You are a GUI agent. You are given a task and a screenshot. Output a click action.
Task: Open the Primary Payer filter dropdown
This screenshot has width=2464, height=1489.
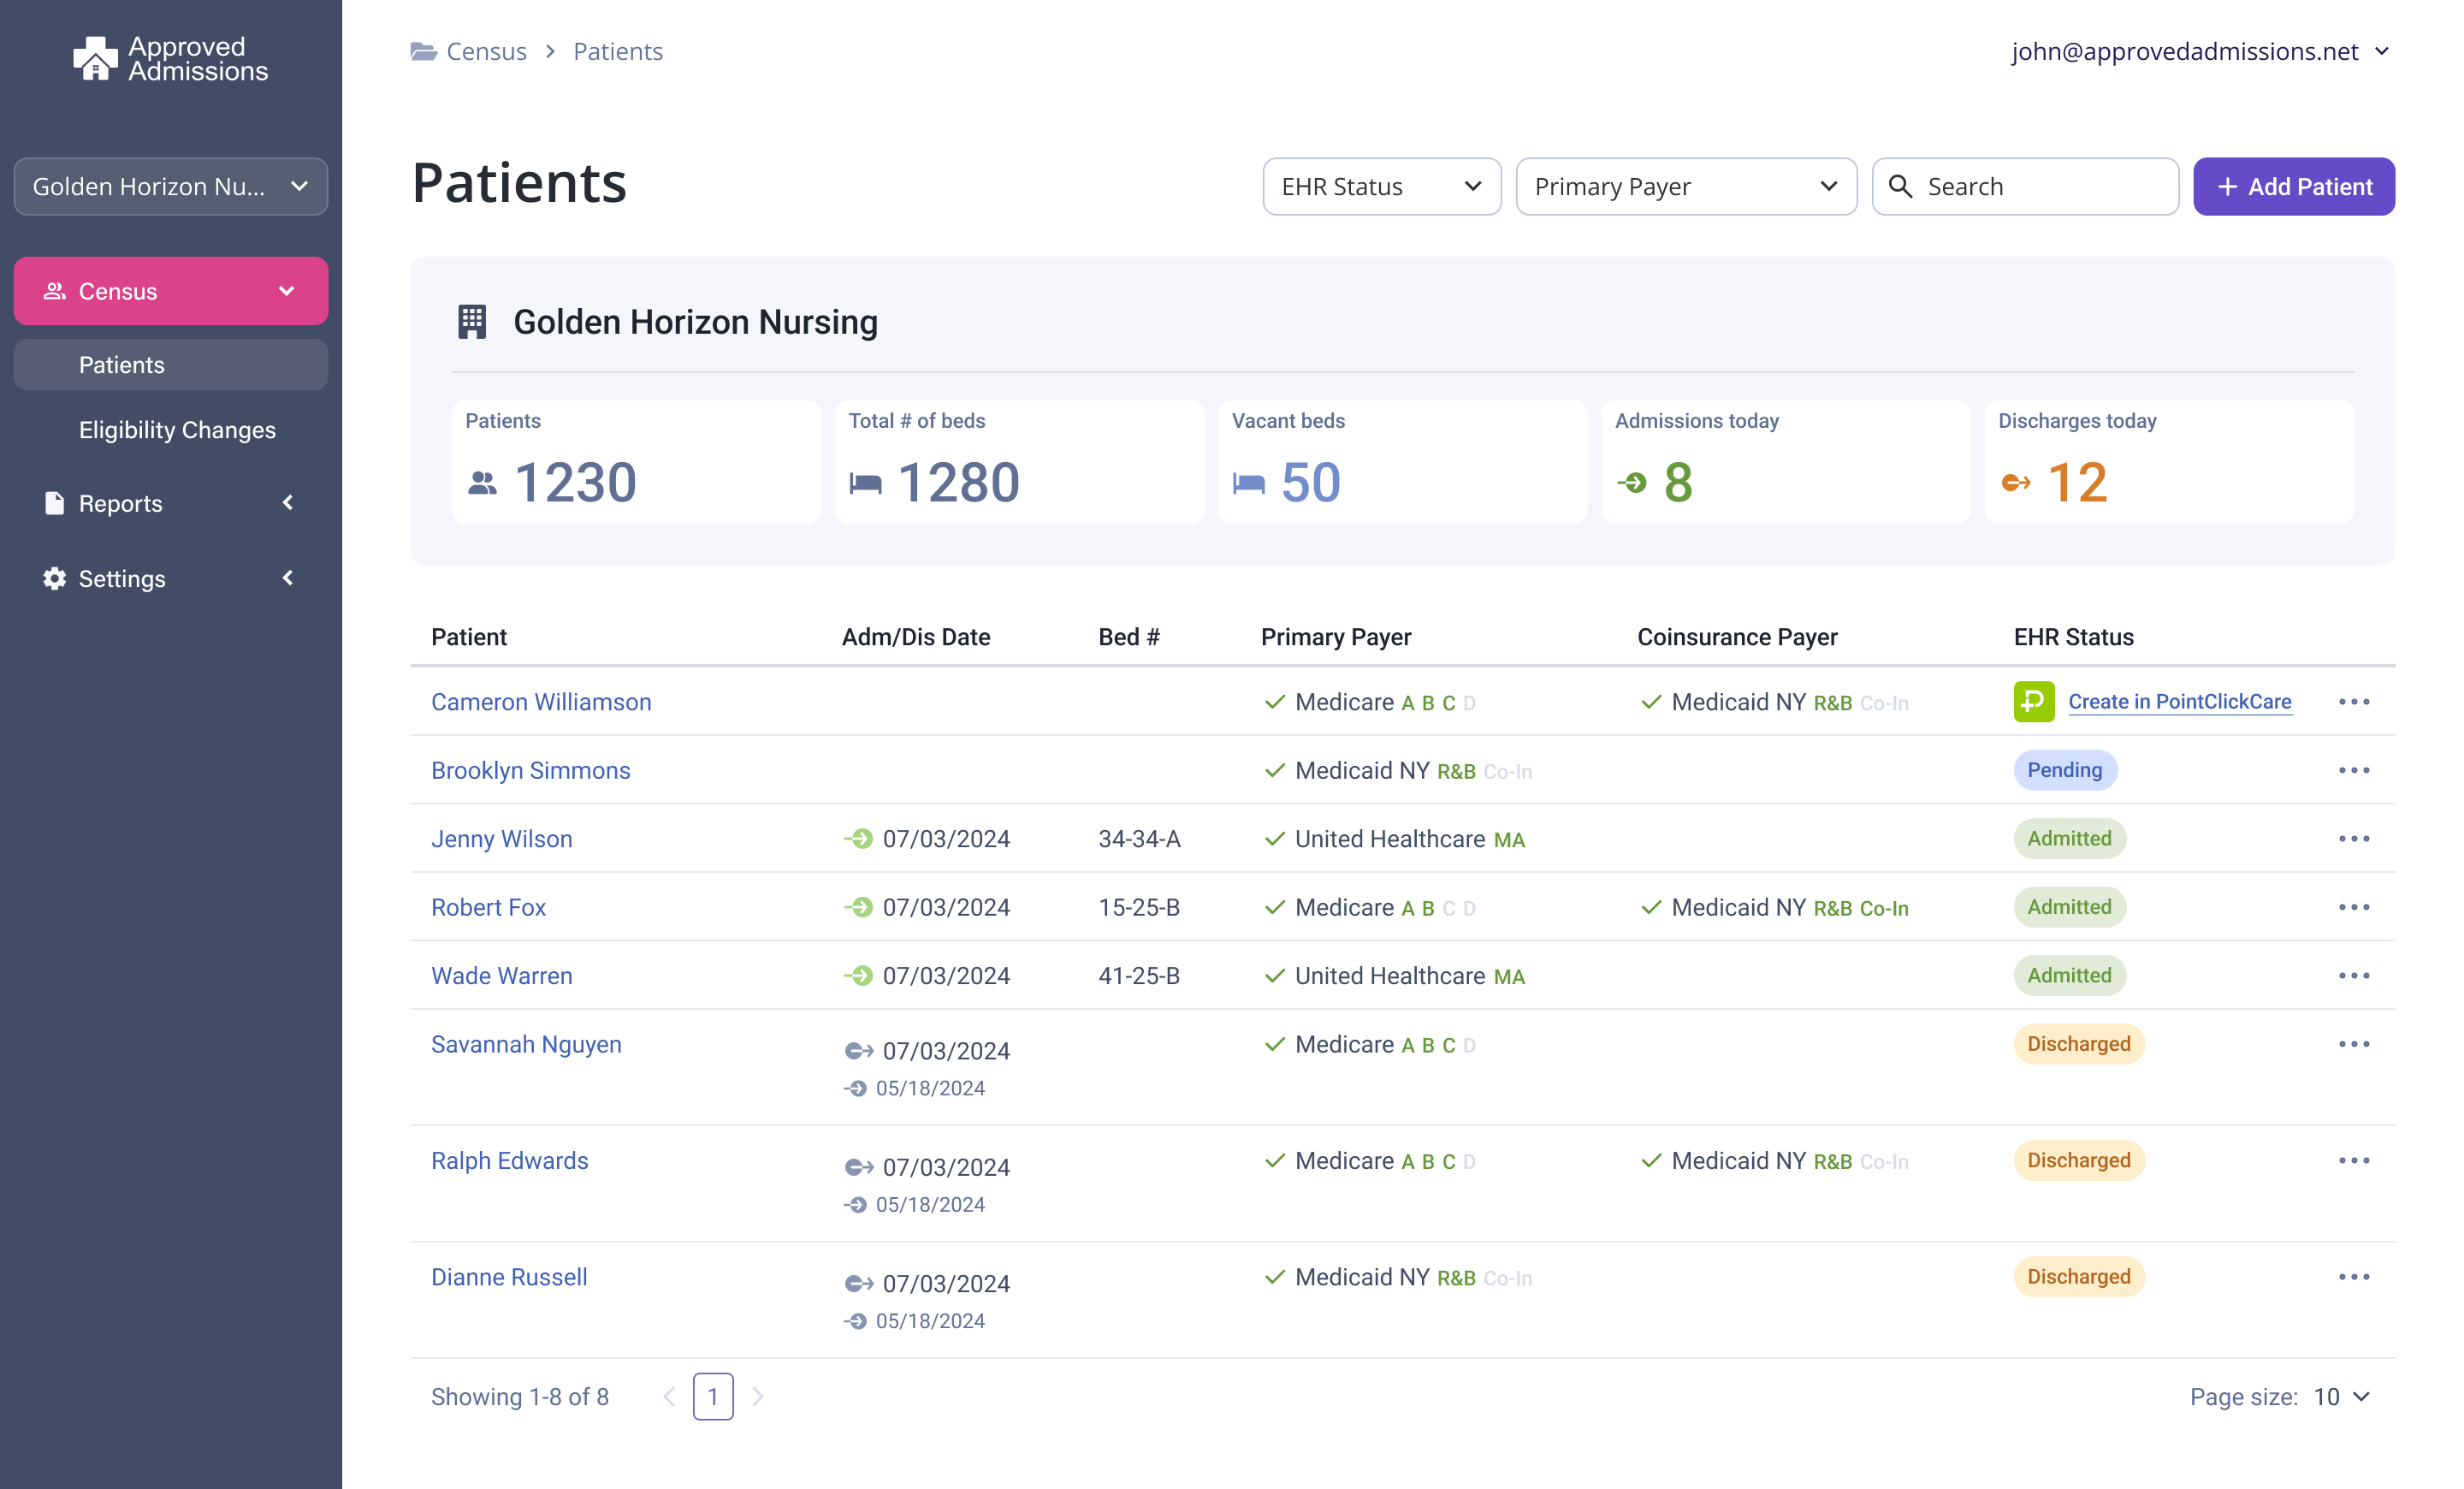point(1686,186)
